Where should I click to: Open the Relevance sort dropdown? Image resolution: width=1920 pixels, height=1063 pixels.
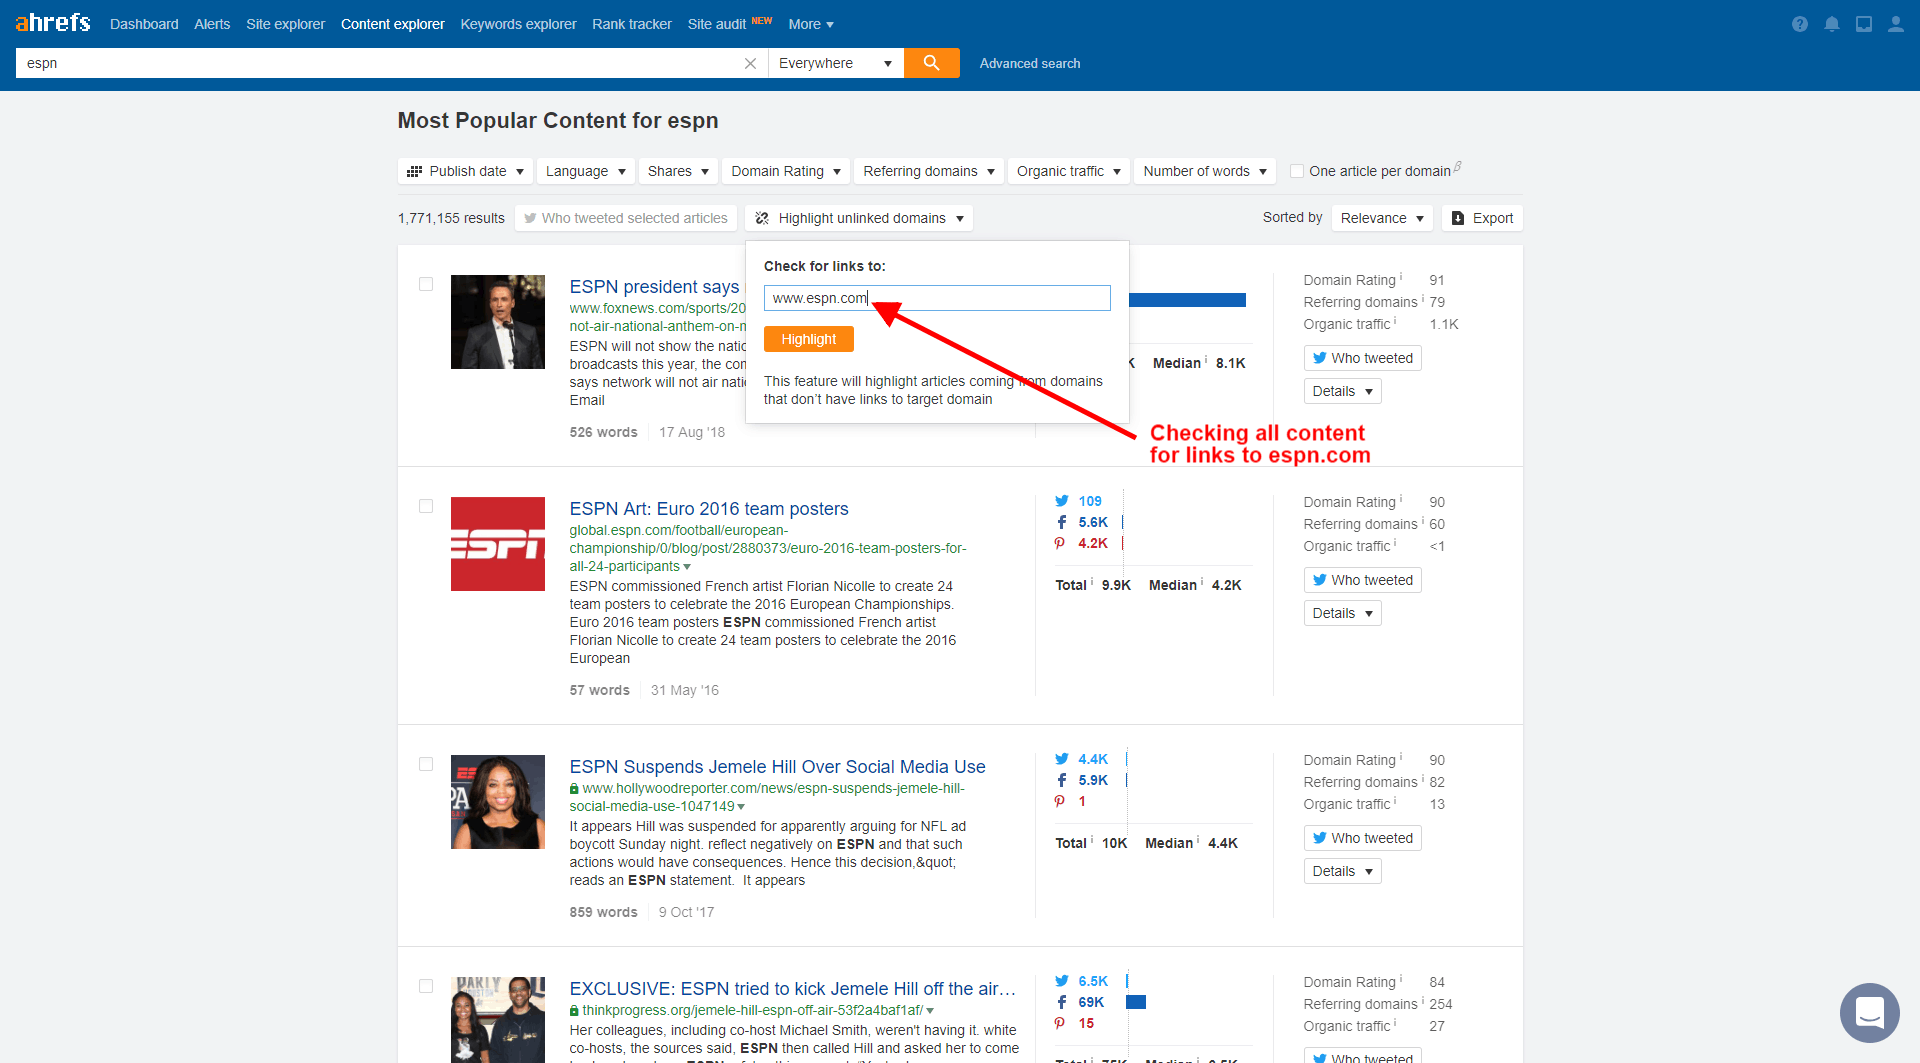point(1381,218)
